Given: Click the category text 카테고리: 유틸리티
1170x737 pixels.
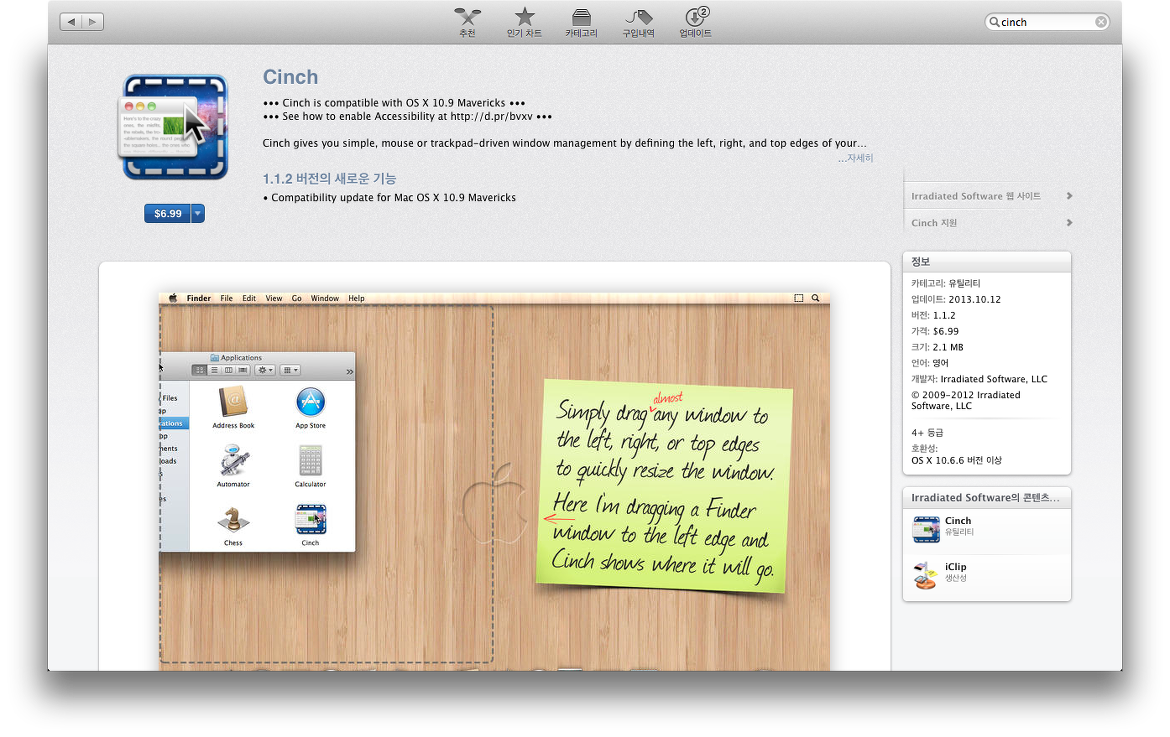Looking at the screenshot, I should point(946,283).
